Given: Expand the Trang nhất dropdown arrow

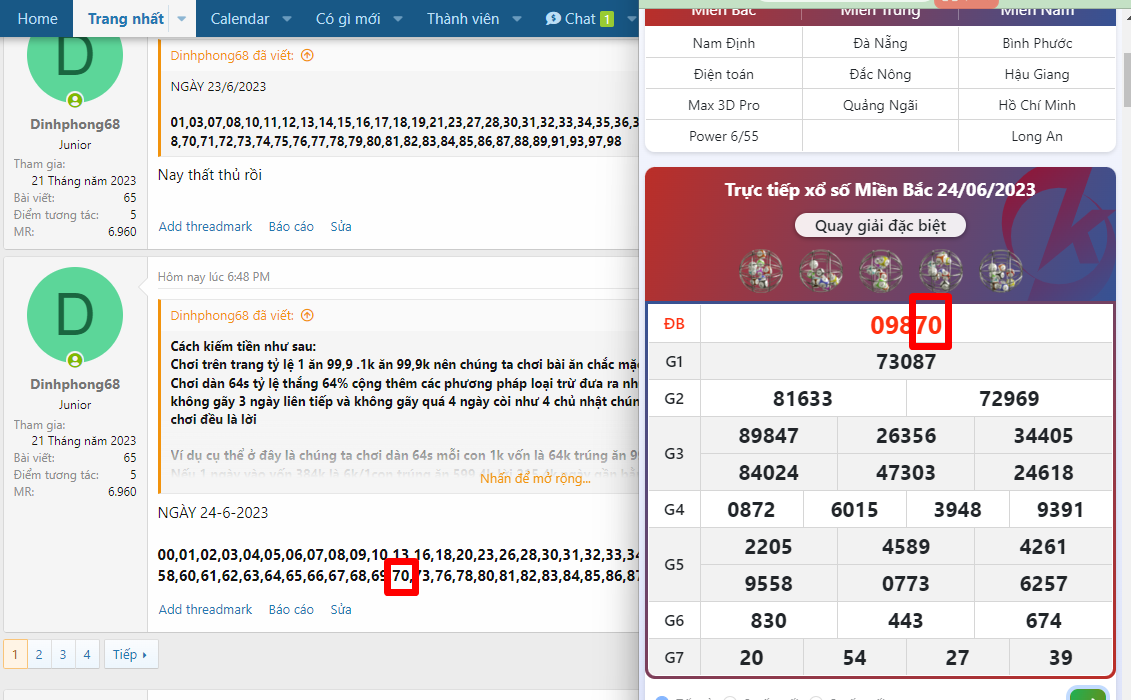Looking at the screenshot, I should tap(182, 19).
